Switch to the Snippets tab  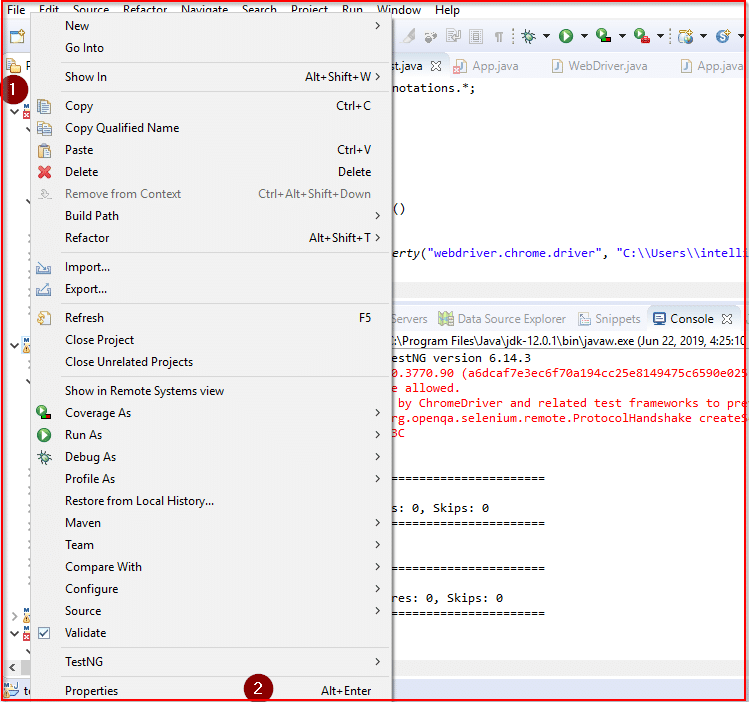tap(609, 319)
